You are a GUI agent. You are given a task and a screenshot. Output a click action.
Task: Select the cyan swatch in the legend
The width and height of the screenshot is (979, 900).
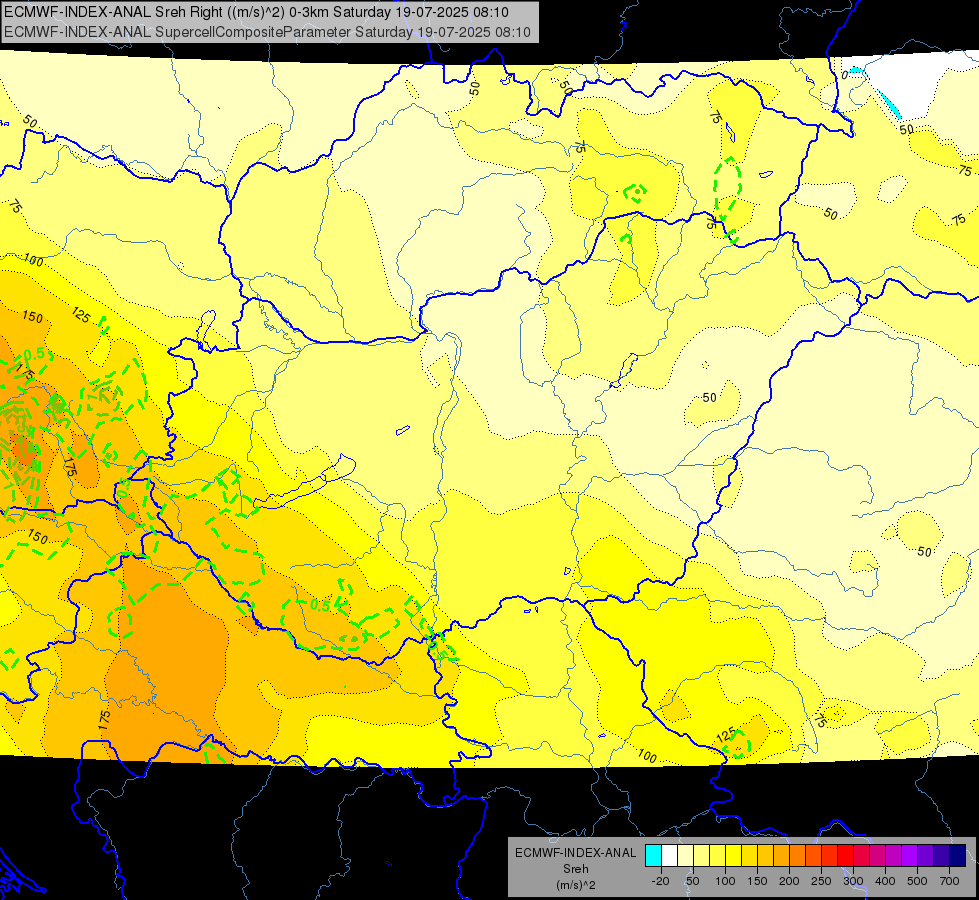point(653,856)
